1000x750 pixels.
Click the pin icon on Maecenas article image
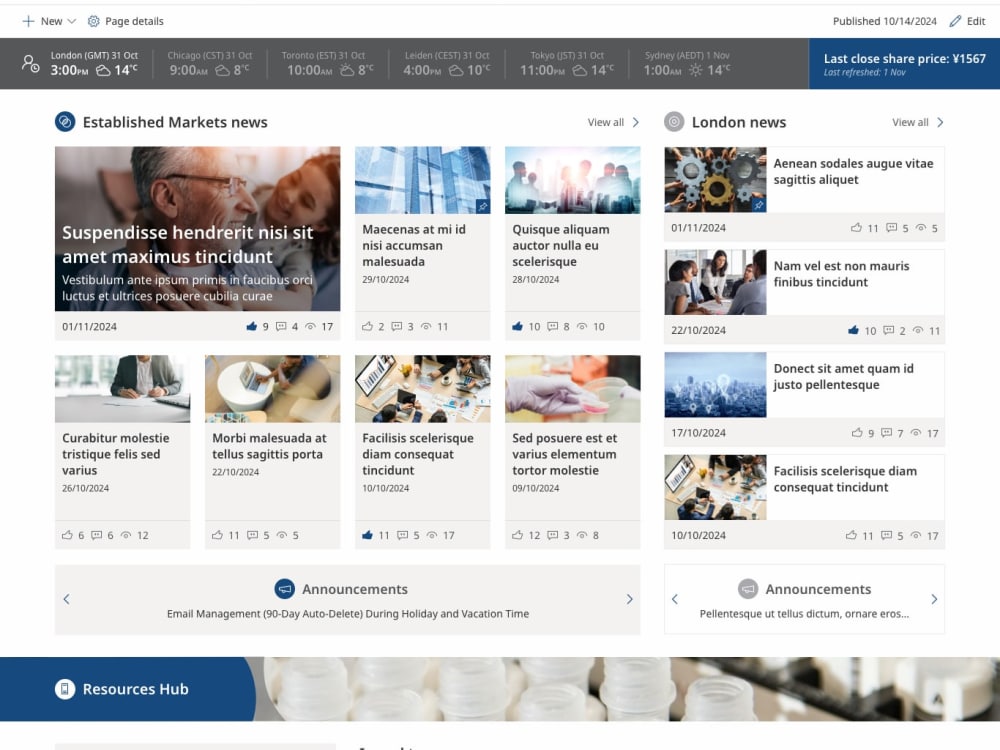pos(483,206)
